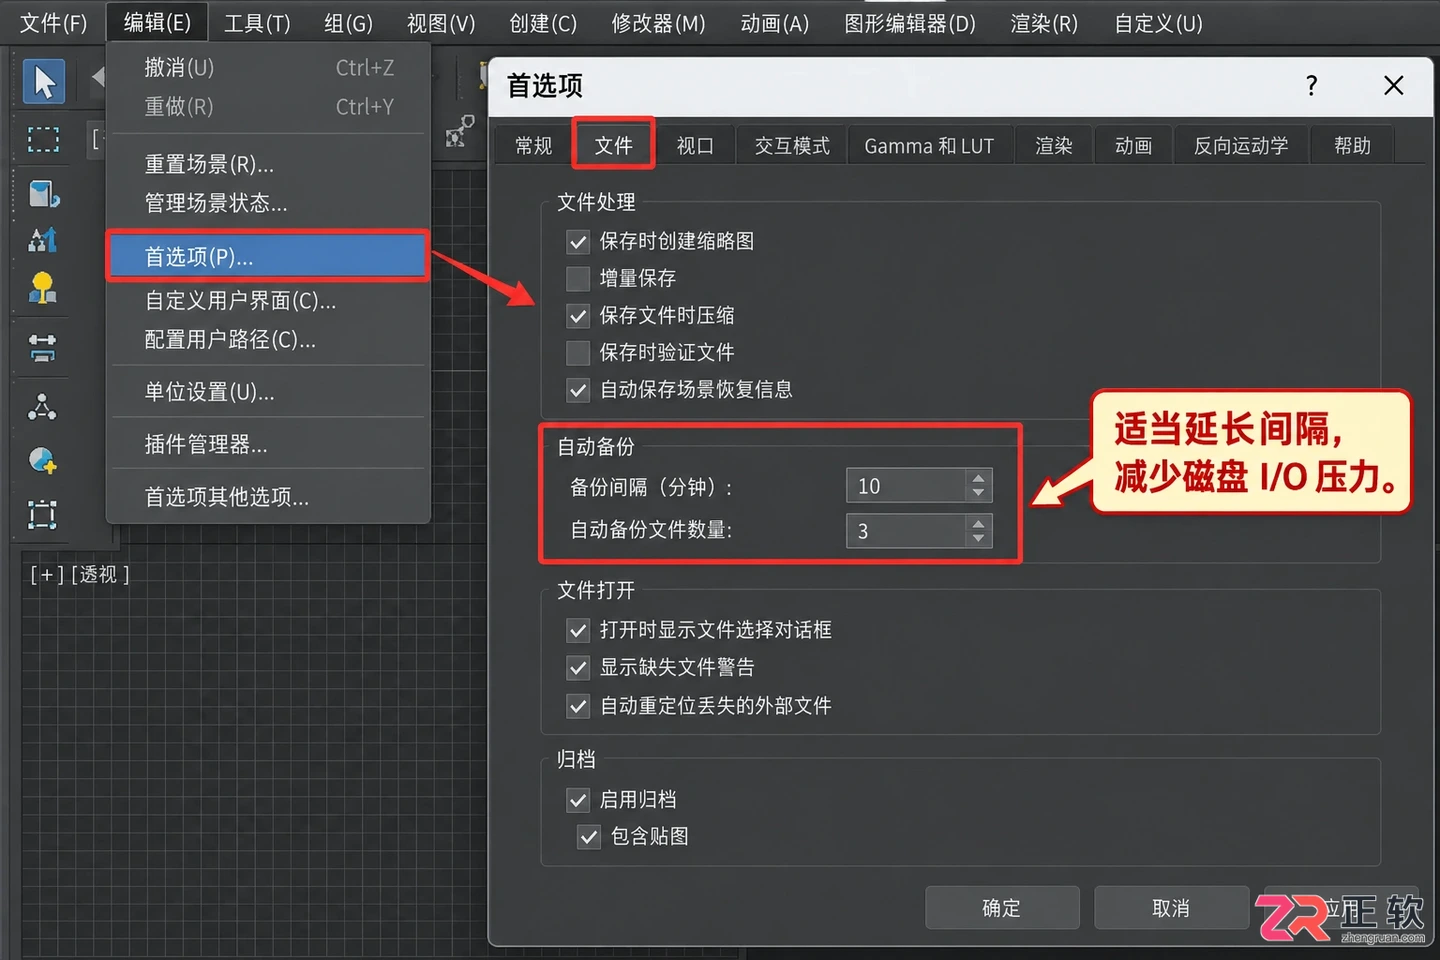Viewport: 1440px width, 960px height.
Task: Open the 常规 preferences tab
Action: coord(534,146)
